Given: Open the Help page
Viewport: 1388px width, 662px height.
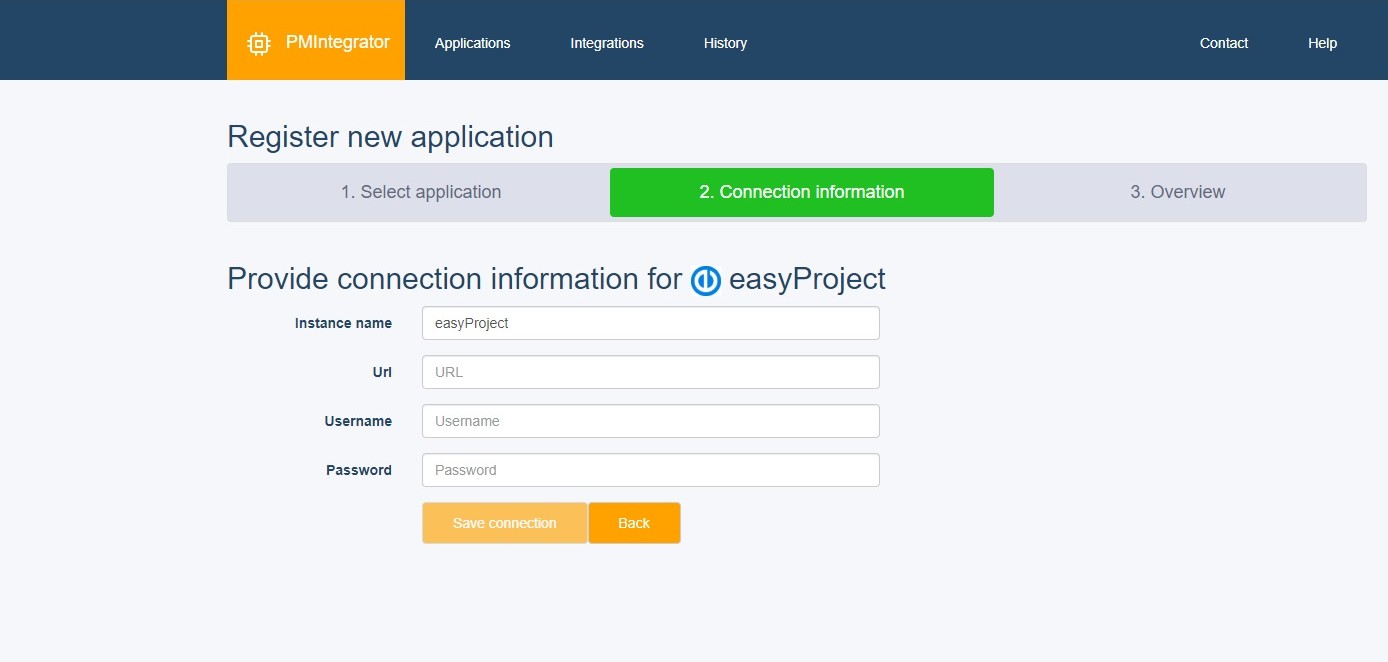Looking at the screenshot, I should 1322,43.
